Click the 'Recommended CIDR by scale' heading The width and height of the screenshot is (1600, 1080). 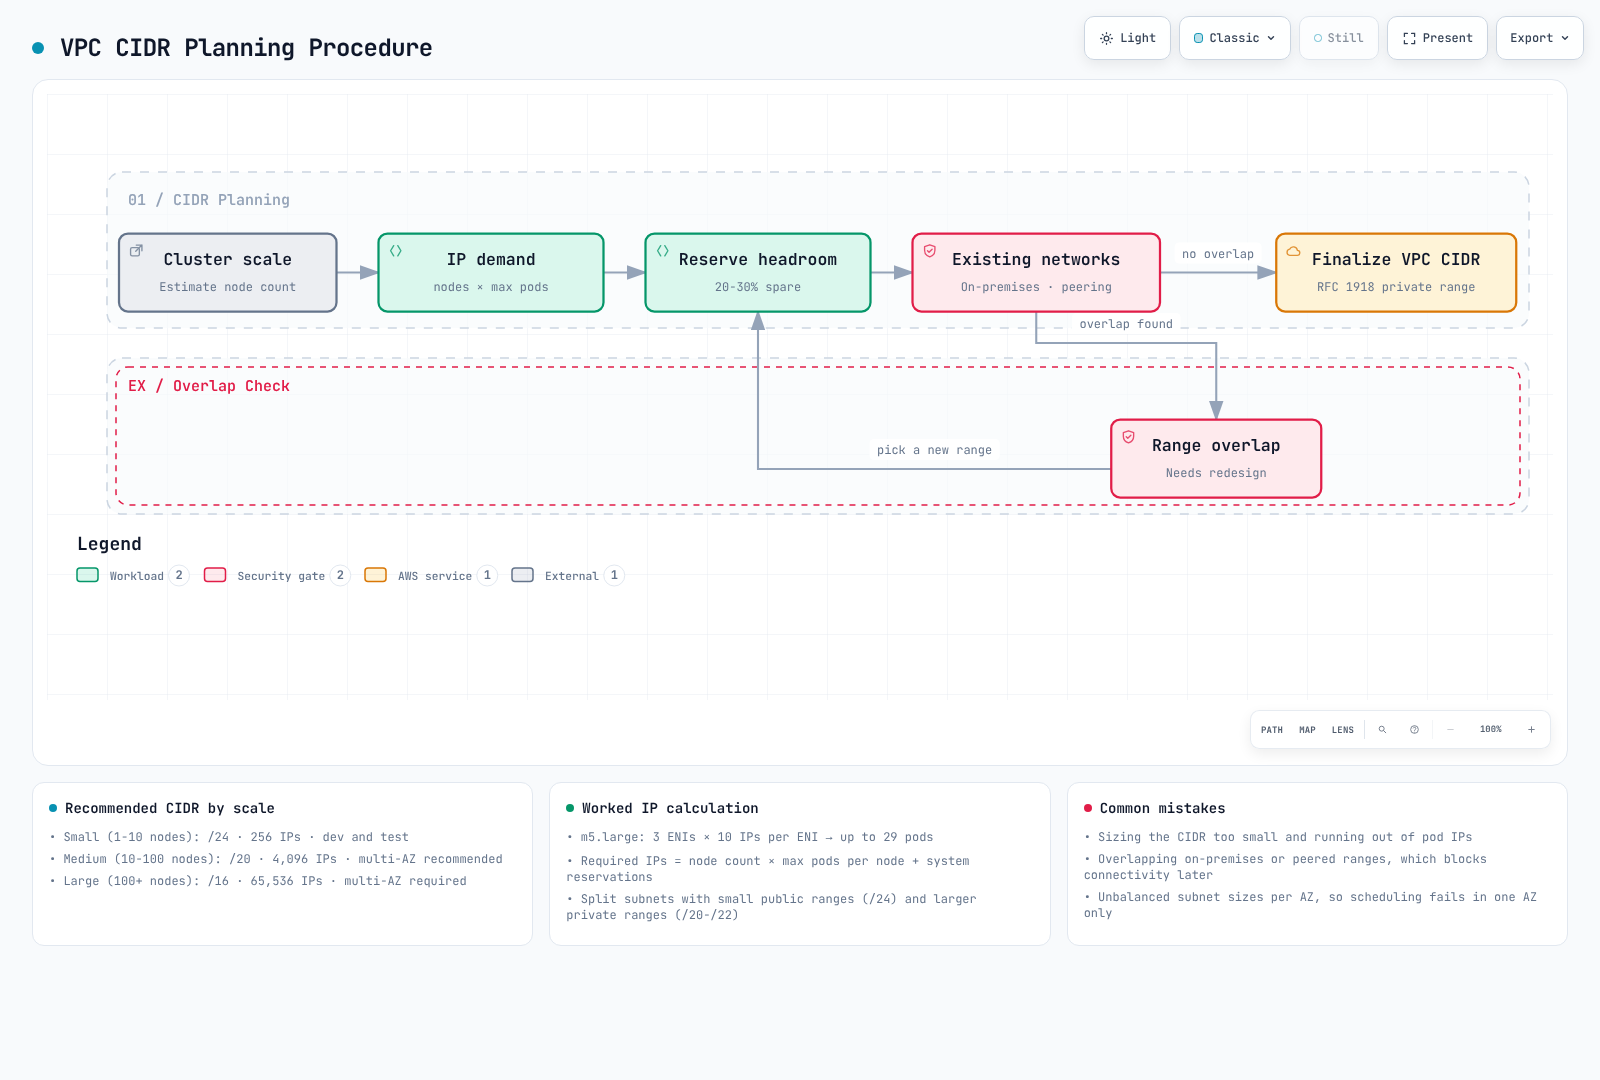(170, 808)
